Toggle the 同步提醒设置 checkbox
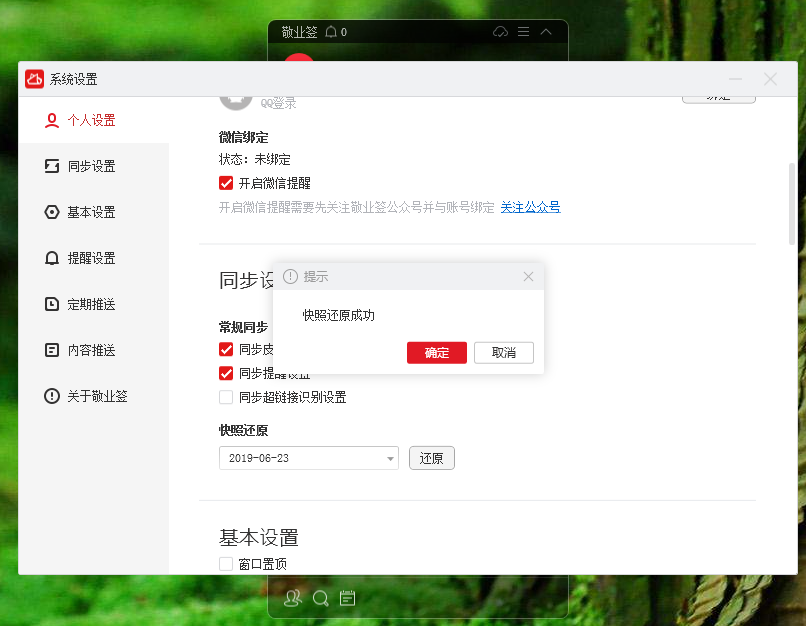The width and height of the screenshot is (806, 626). [226, 373]
